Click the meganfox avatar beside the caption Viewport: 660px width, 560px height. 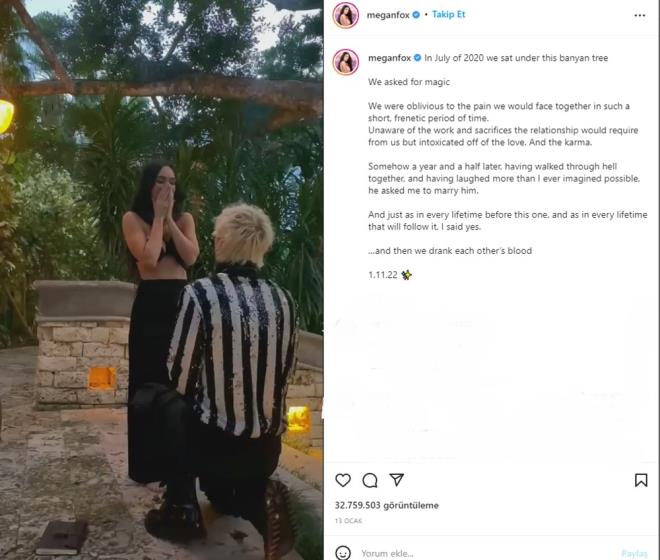[x=346, y=62]
